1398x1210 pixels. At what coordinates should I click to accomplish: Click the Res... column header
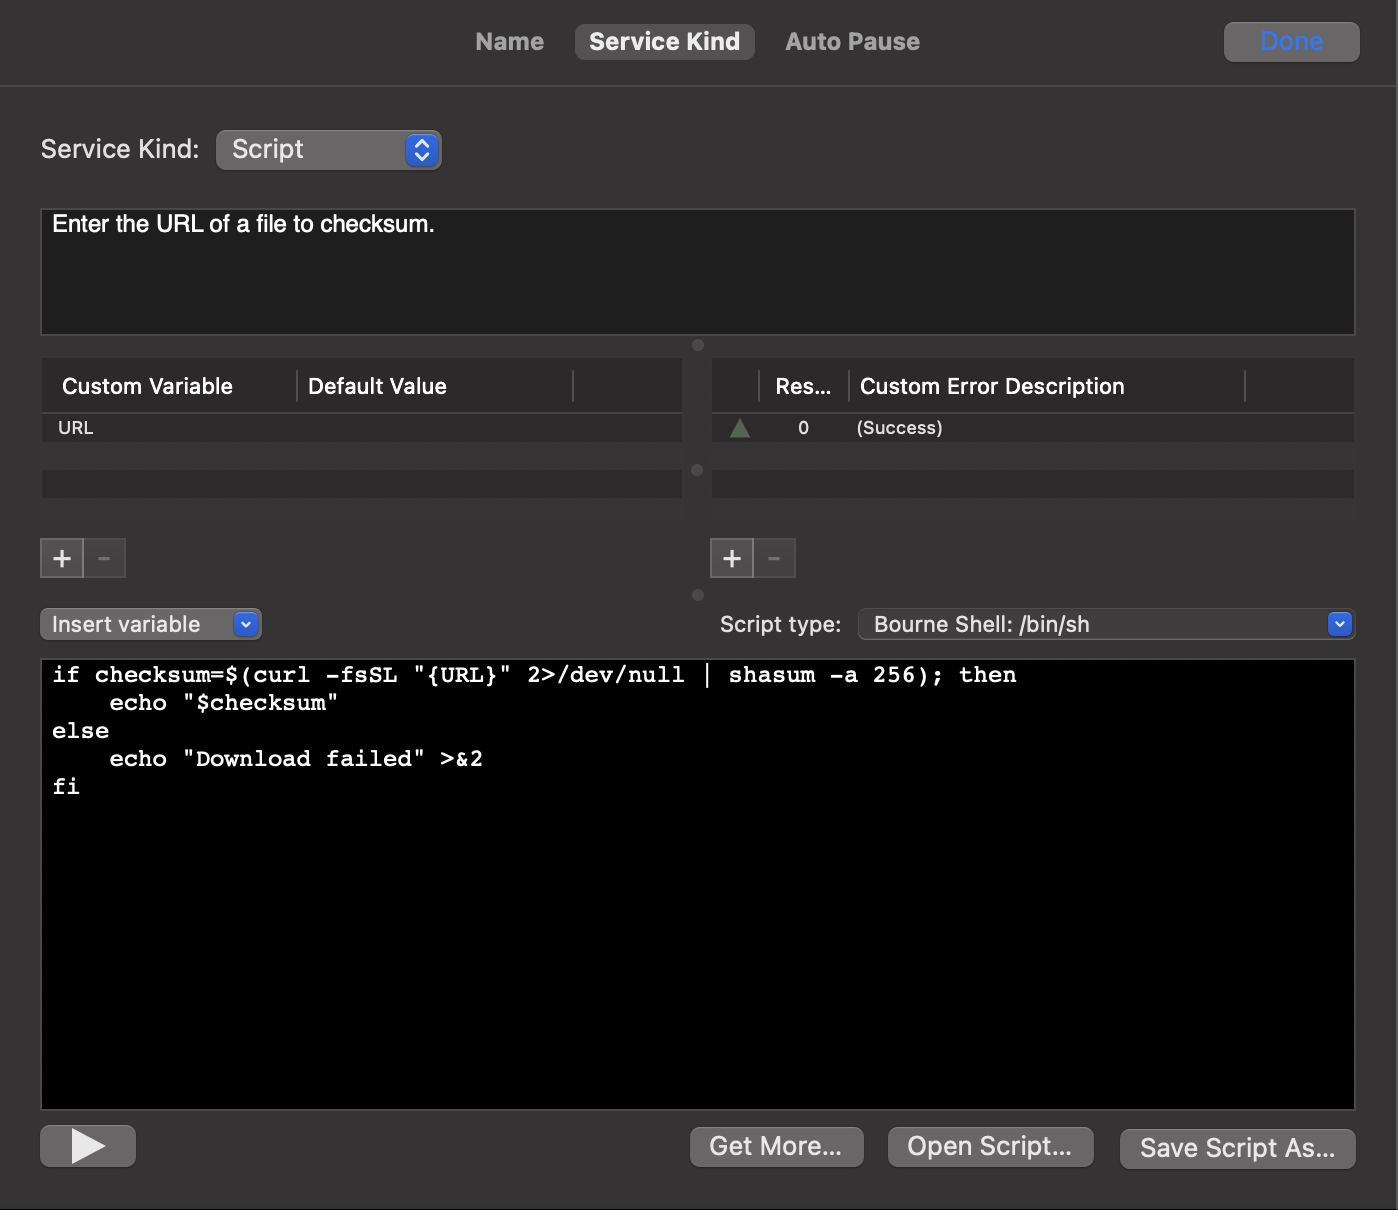(x=803, y=386)
